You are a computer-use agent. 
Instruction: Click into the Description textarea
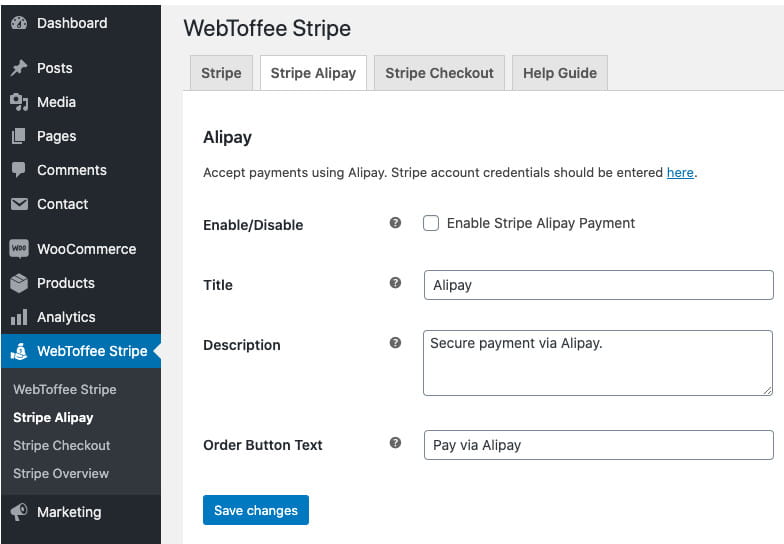click(598, 363)
